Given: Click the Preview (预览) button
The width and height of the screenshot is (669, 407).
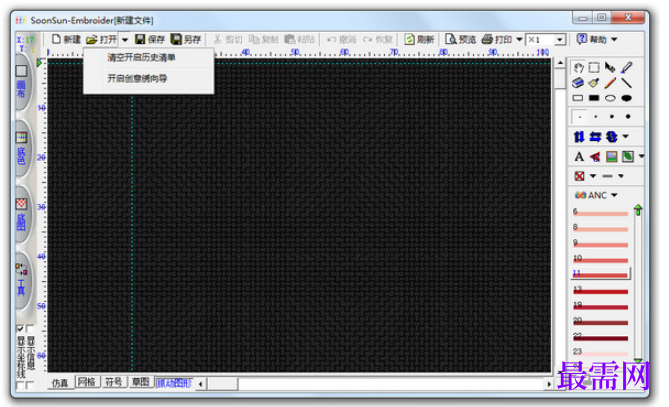Looking at the screenshot, I should [460, 39].
